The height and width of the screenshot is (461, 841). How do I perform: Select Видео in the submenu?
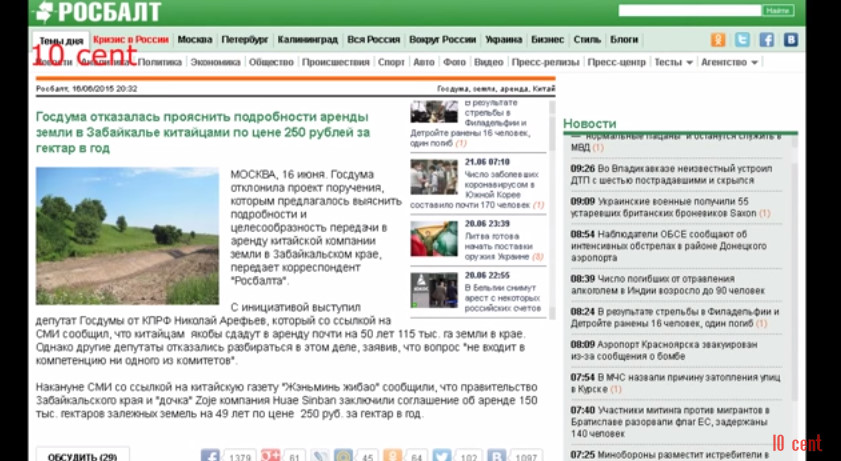coord(489,62)
